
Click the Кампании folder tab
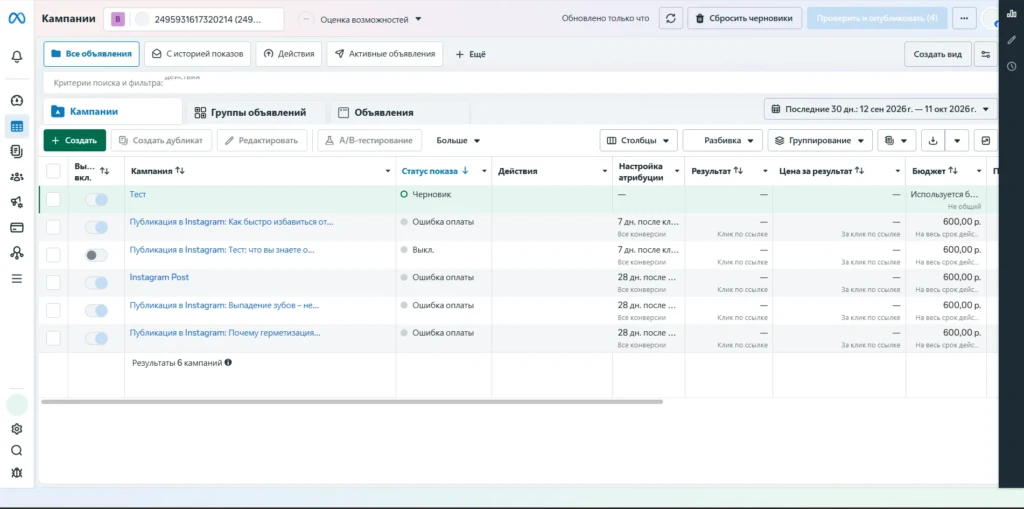pos(112,112)
